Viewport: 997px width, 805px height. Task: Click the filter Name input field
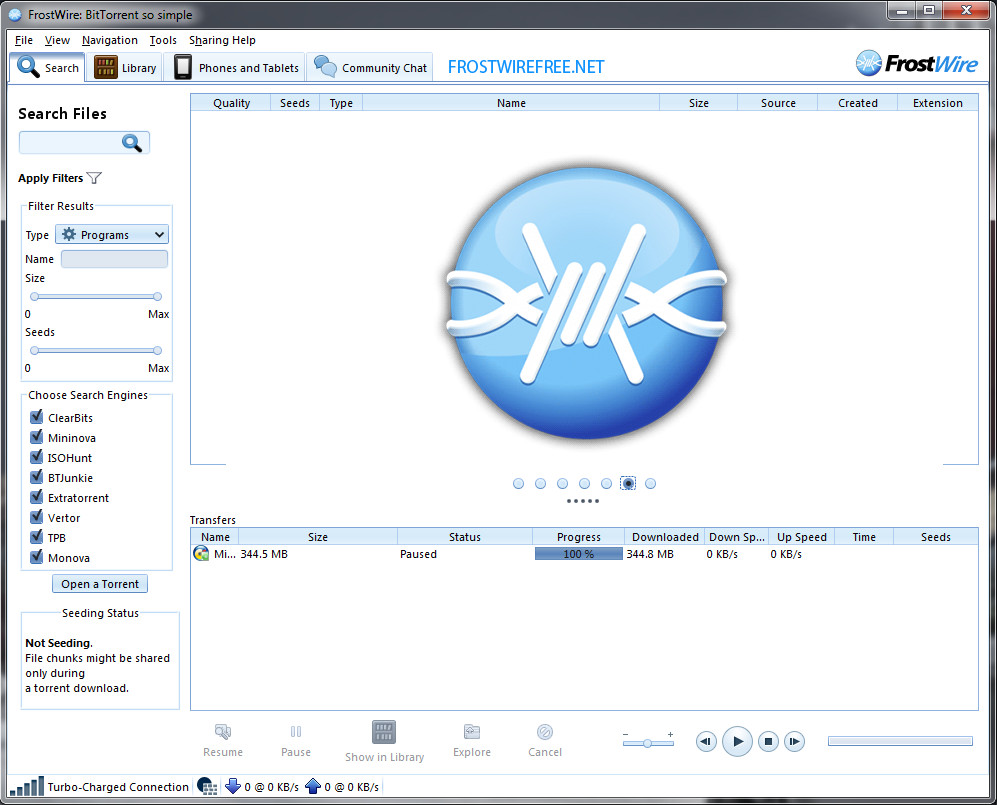114,259
